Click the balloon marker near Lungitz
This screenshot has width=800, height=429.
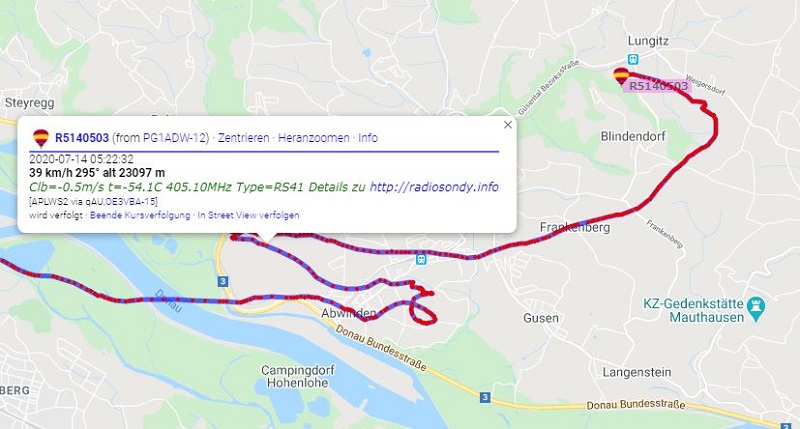coord(621,77)
